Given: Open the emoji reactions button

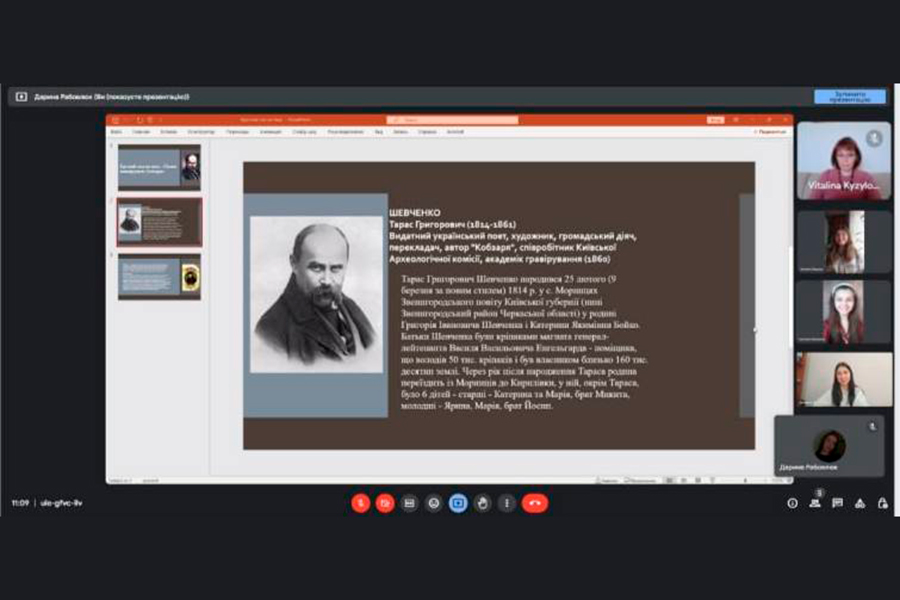Looking at the screenshot, I should (433, 503).
